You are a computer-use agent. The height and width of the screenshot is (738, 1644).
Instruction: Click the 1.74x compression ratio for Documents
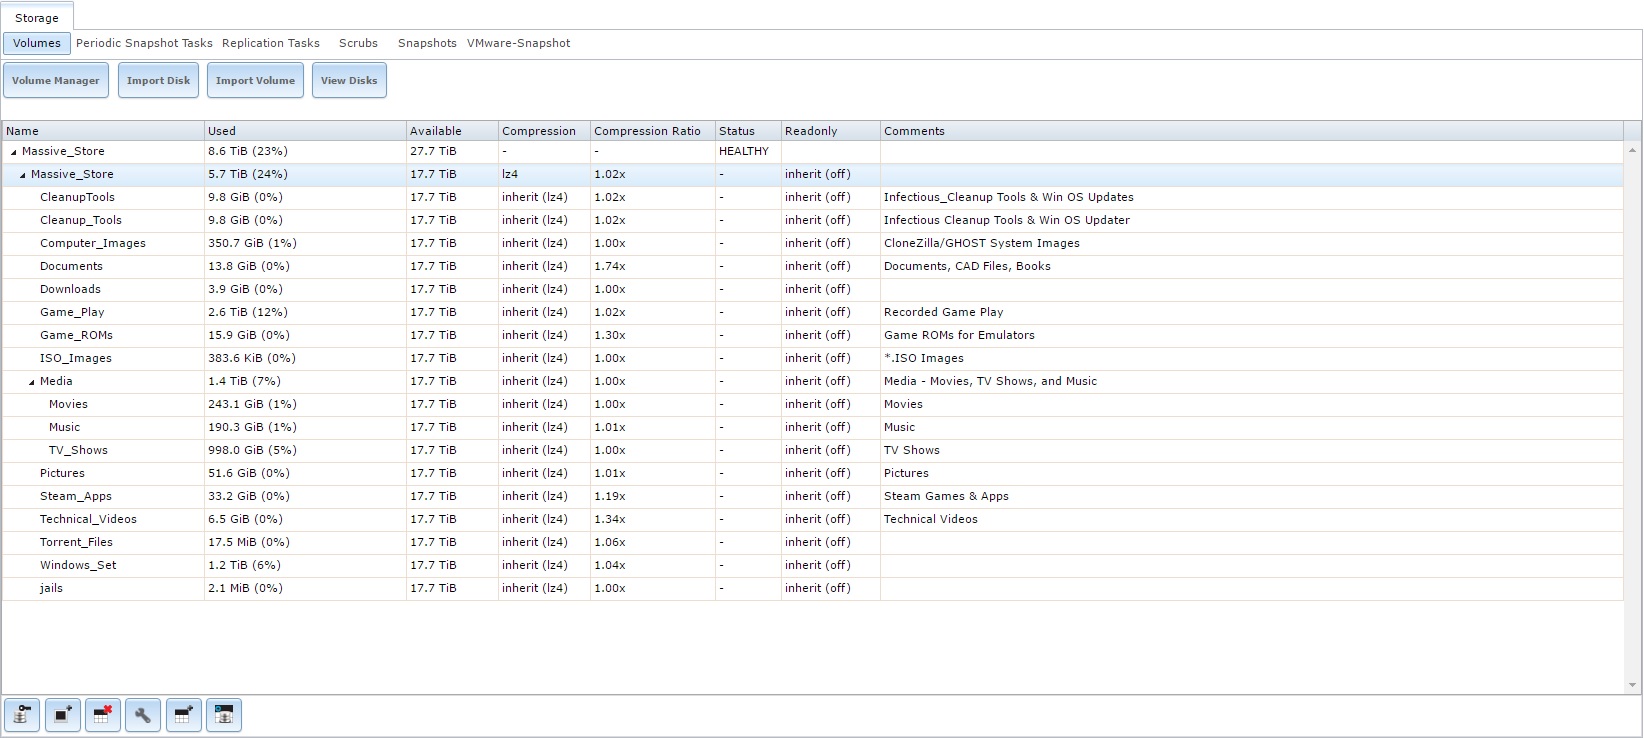610,267
